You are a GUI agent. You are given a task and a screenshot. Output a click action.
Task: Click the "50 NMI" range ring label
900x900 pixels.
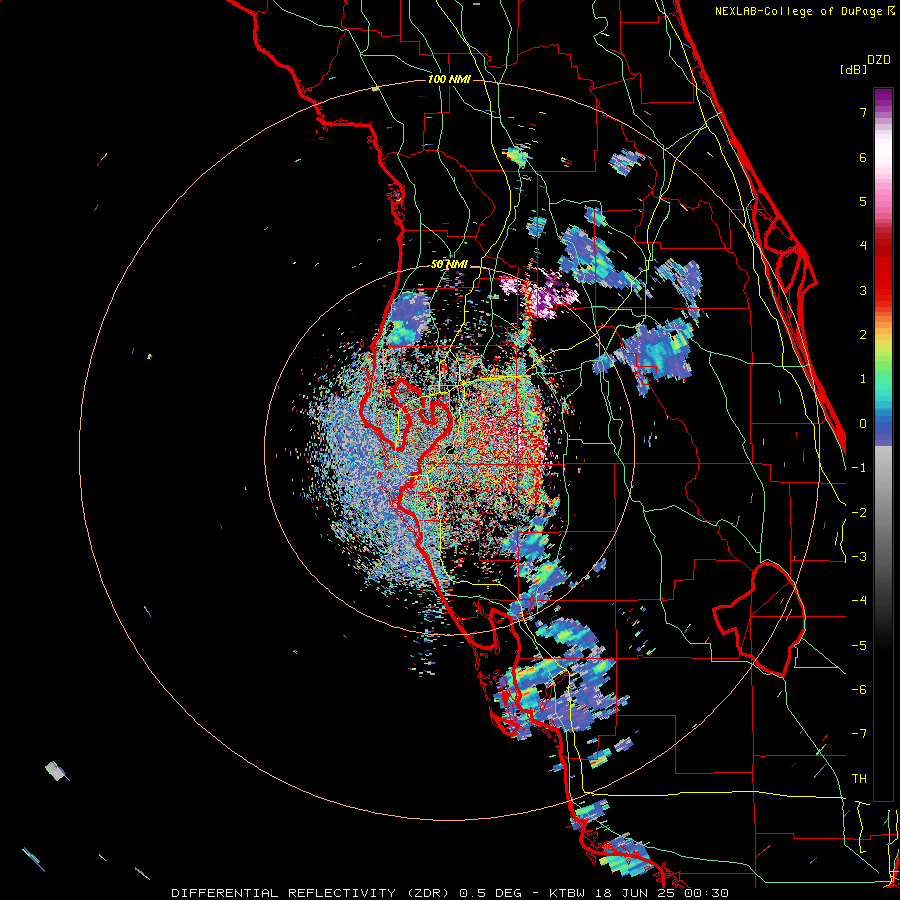449,265
